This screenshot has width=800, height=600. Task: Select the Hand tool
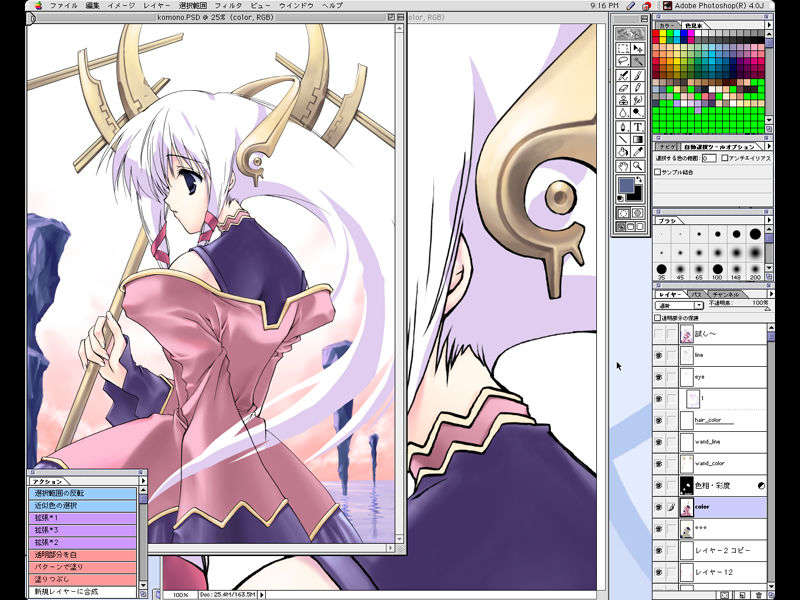pyautogui.click(x=623, y=166)
